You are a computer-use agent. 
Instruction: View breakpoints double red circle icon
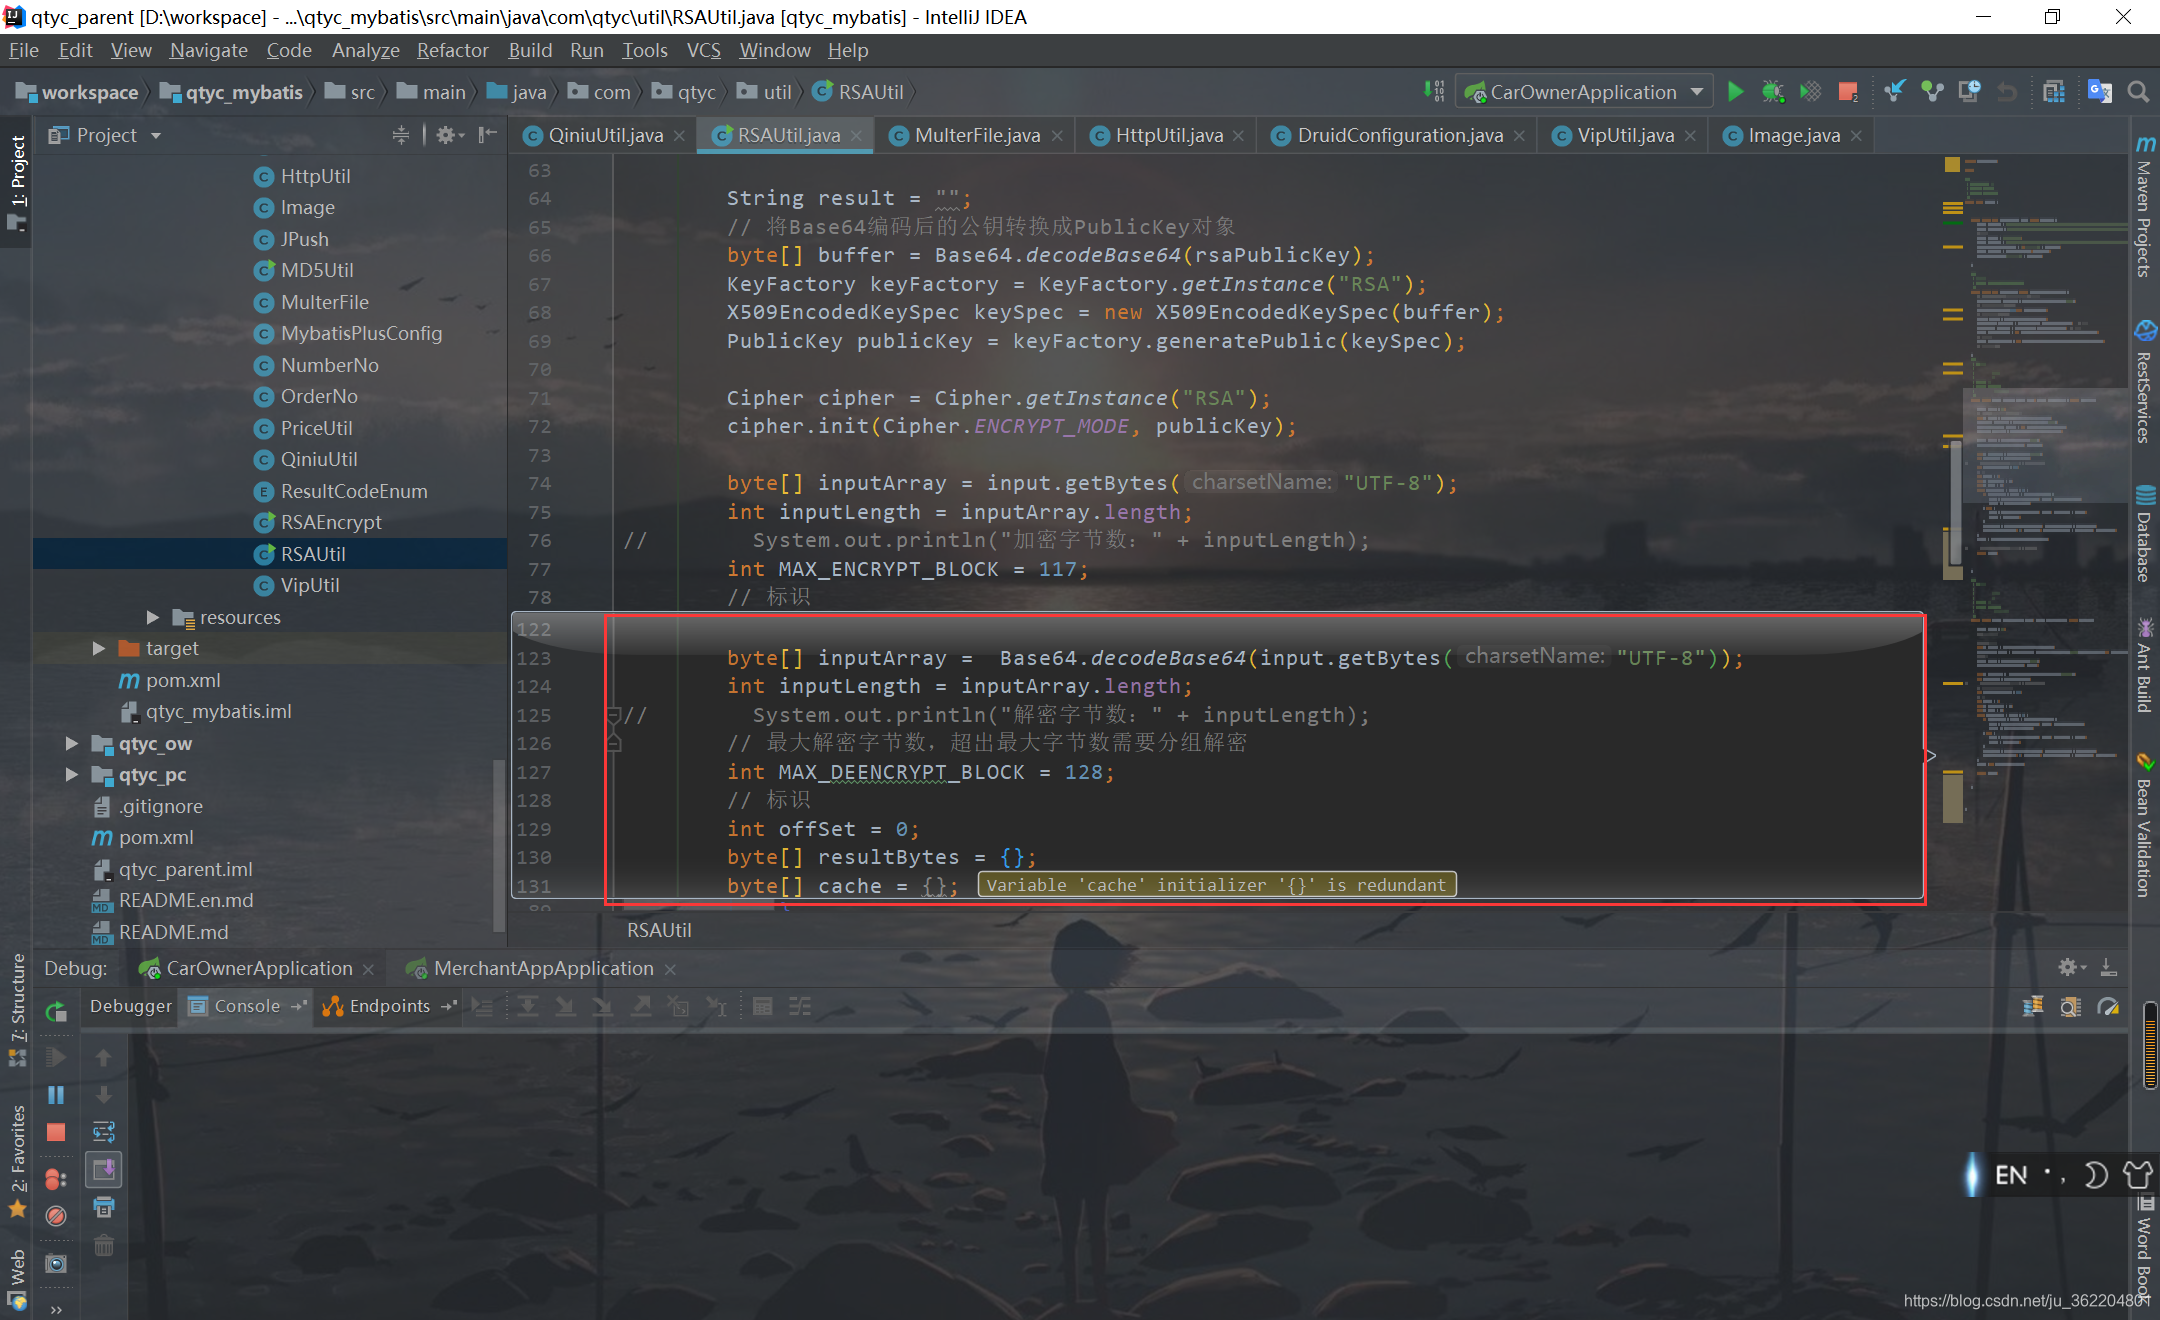[x=56, y=1179]
